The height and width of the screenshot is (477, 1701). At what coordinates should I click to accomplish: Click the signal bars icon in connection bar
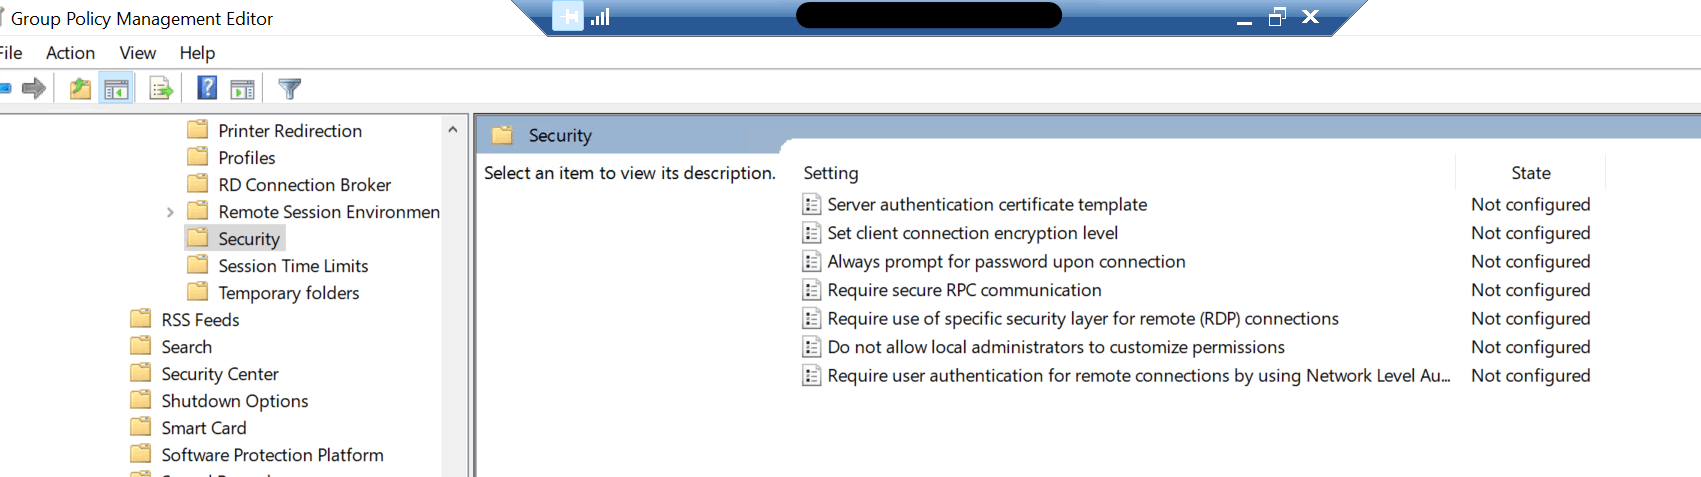pos(600,17)
